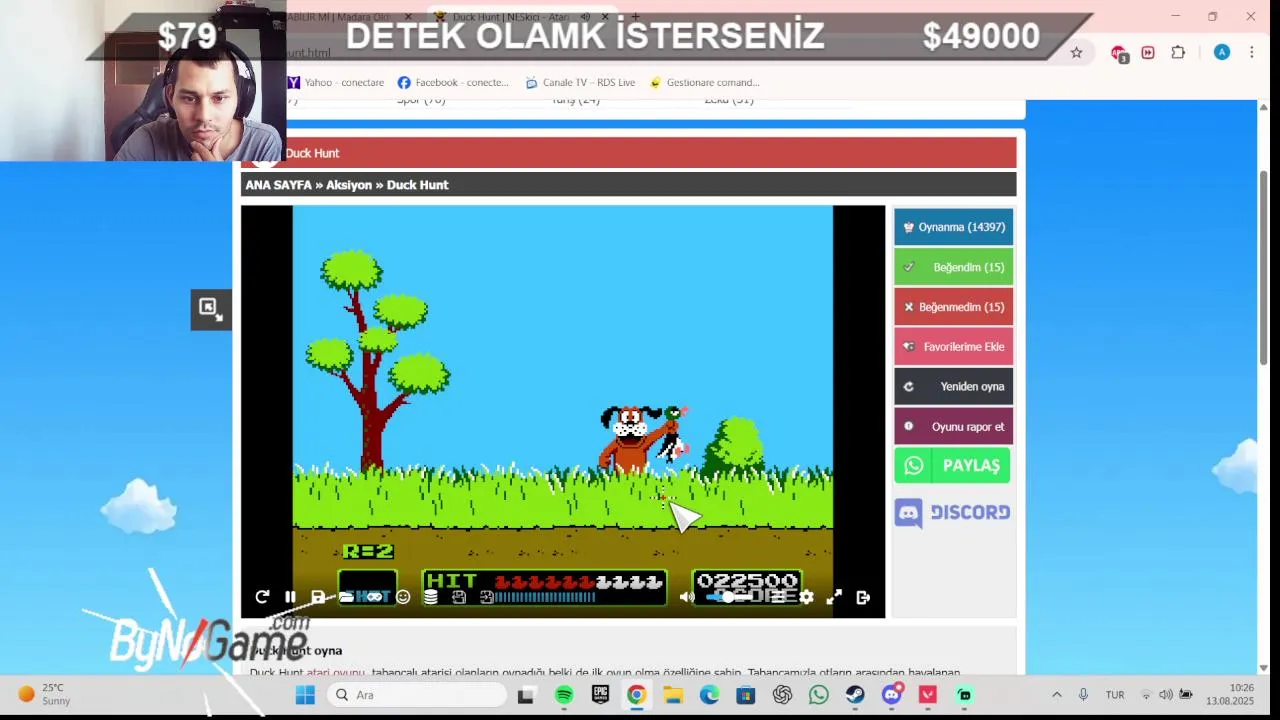The width and height of the screenshot is (1280, 720).
Task: Save game state with the floppy disk icon
Action: point(318,597)
